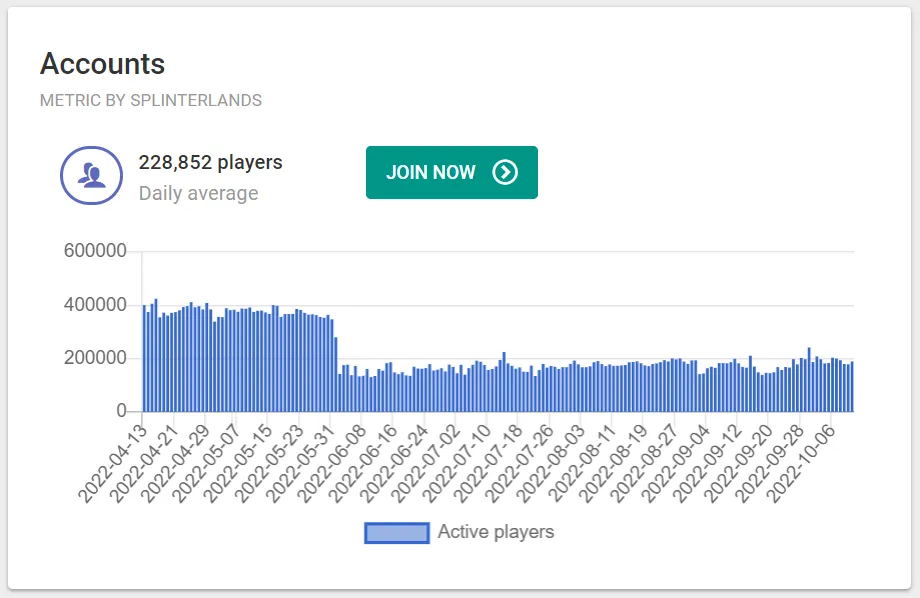
Task: Click the Daily average label
Action: click(198, 193)
